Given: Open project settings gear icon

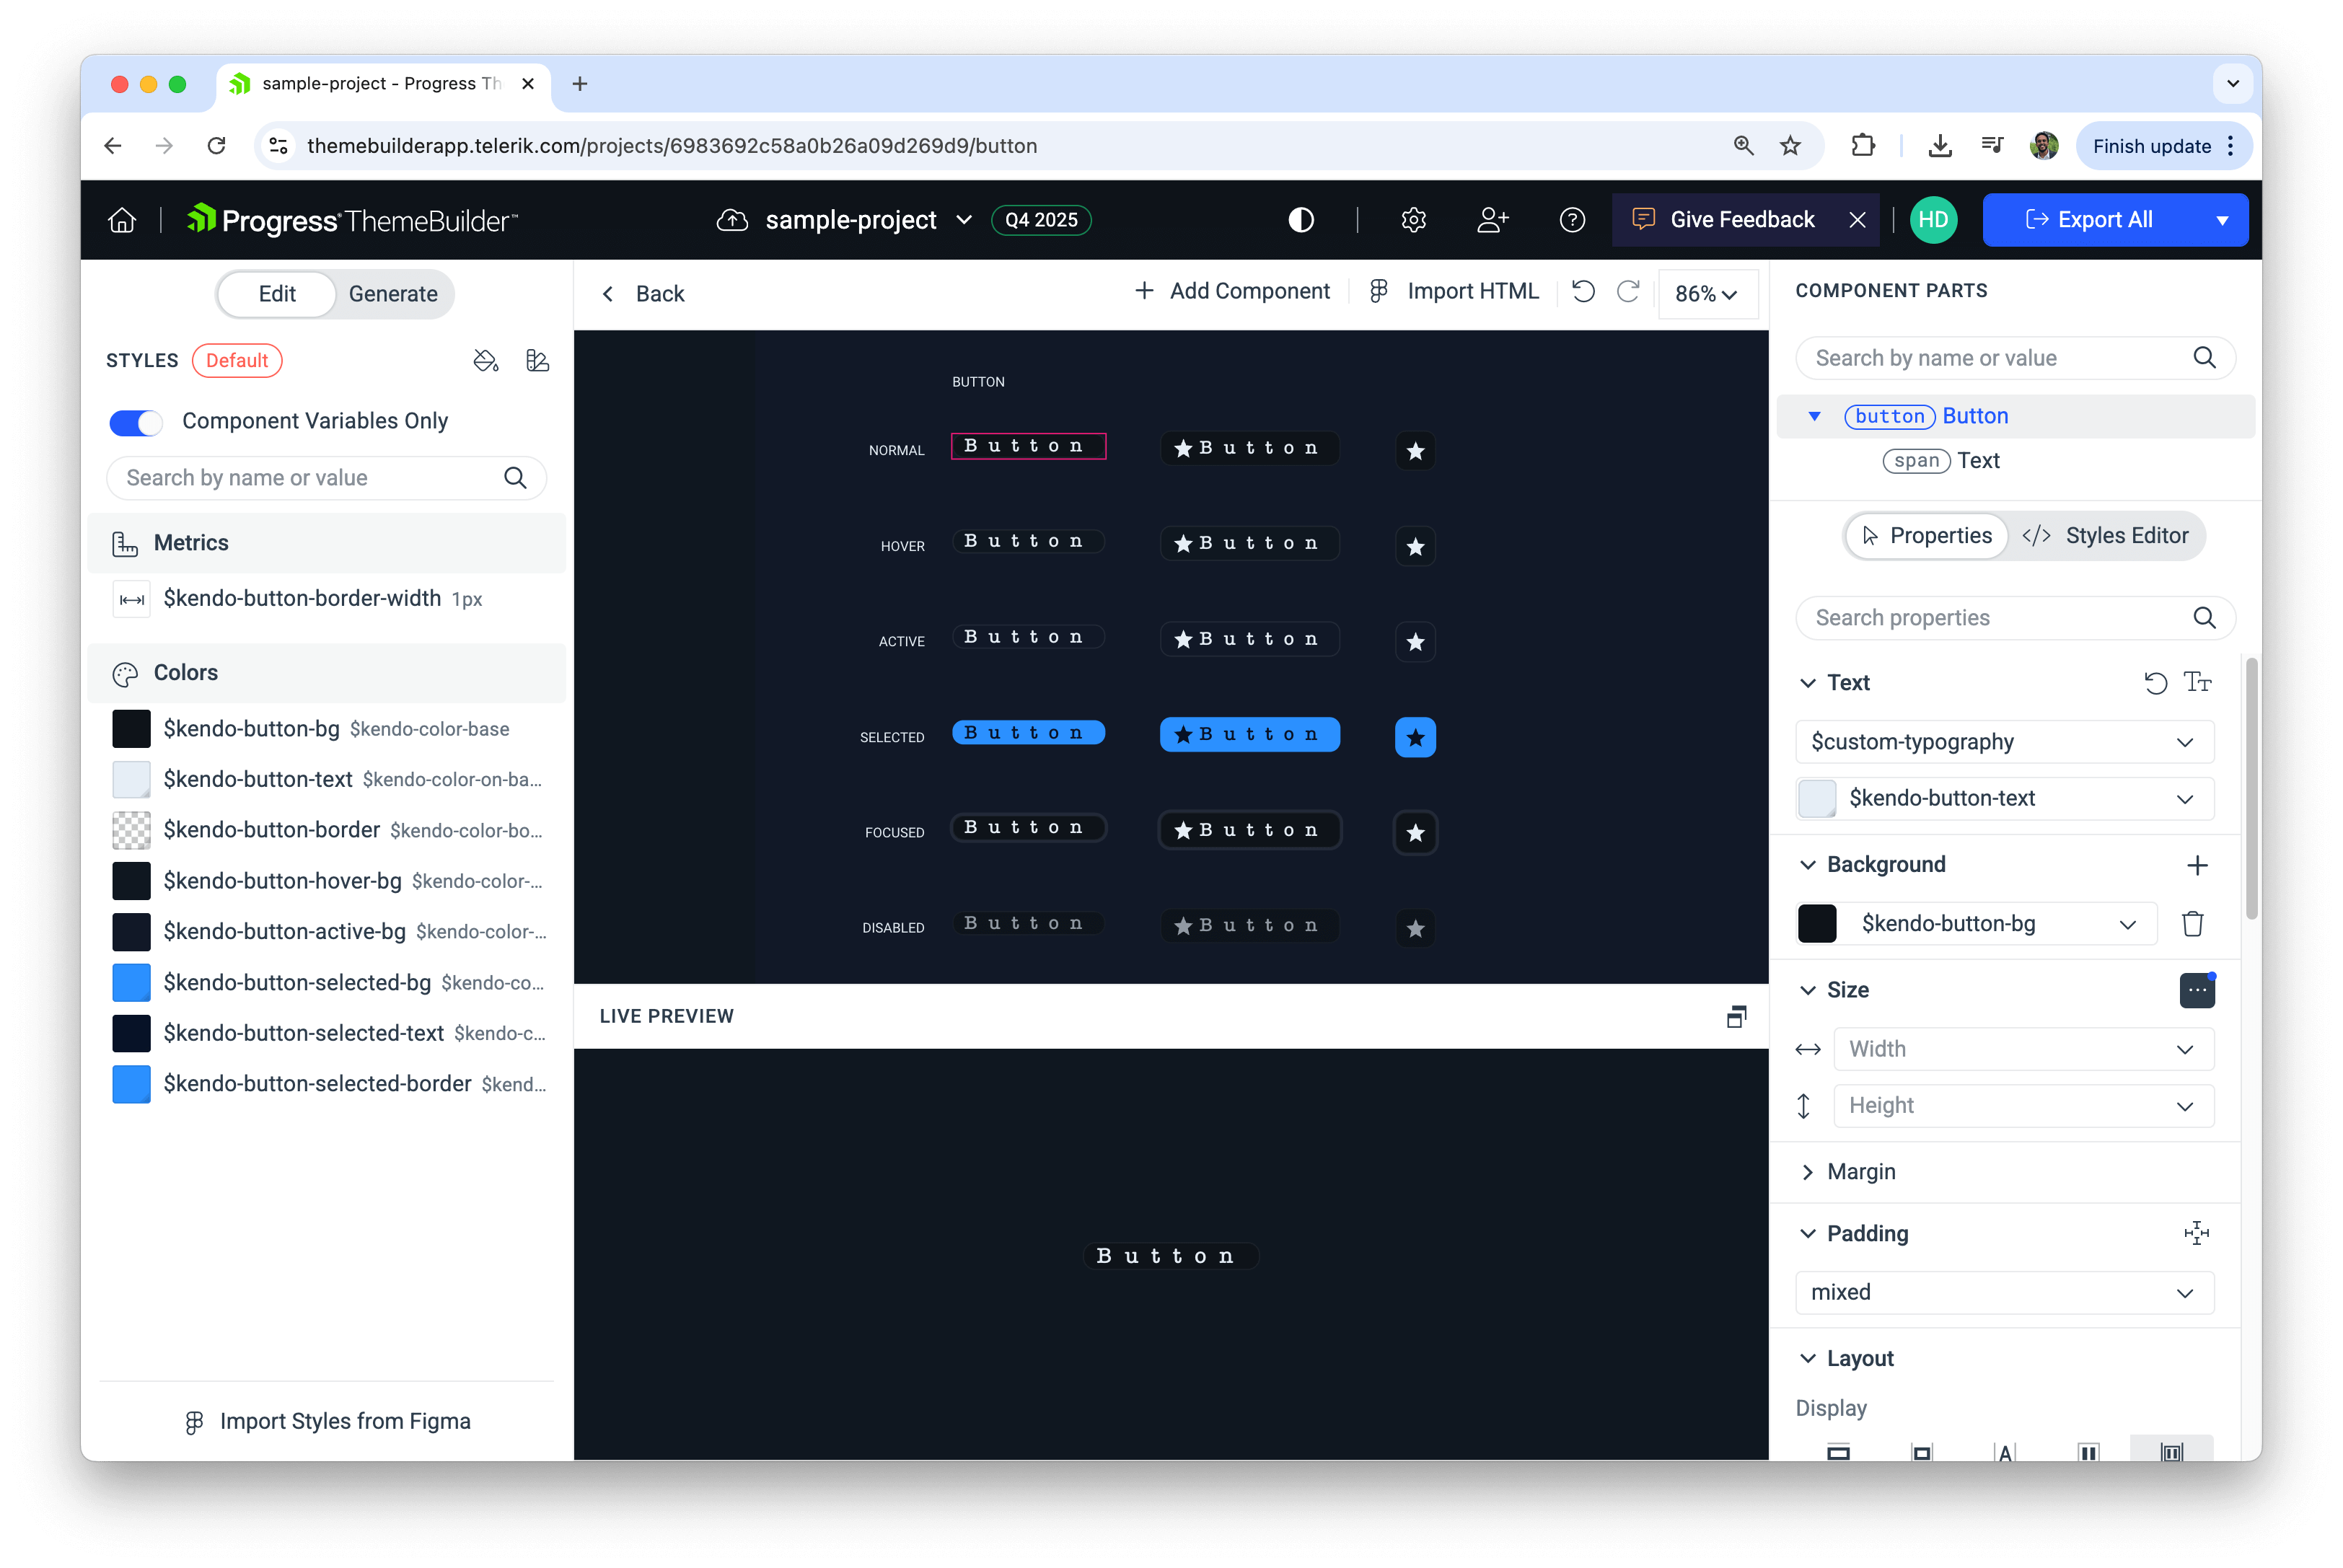Looking at the screenshot, I should click(1413, 220).
